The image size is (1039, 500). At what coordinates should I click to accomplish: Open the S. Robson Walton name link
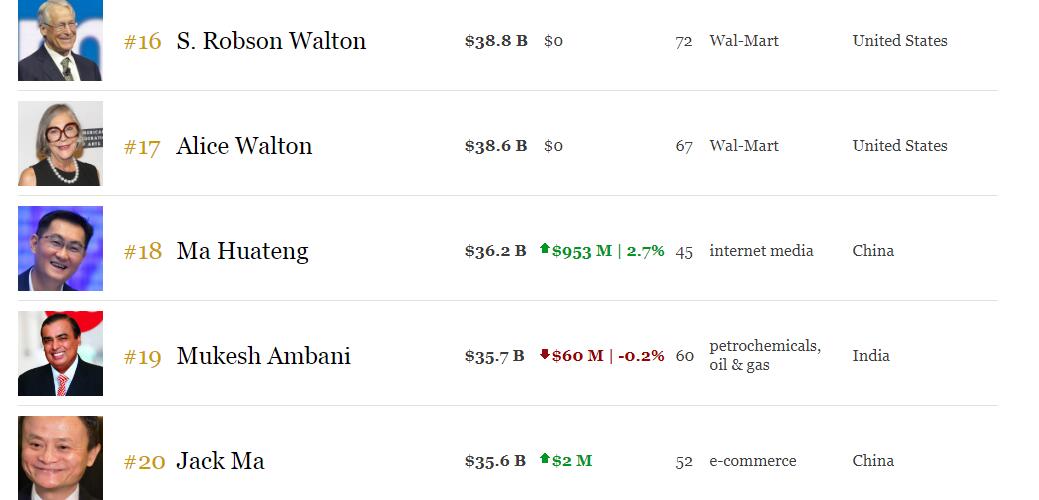click(271, 41)
